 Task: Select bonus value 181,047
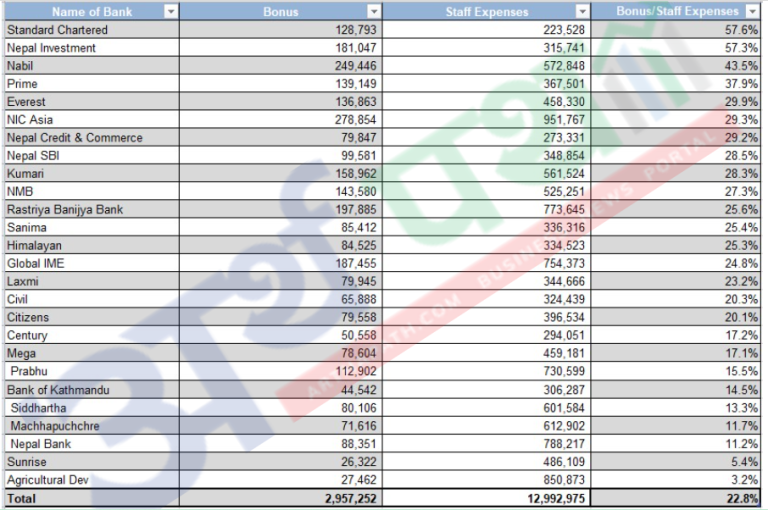point(281,48)
